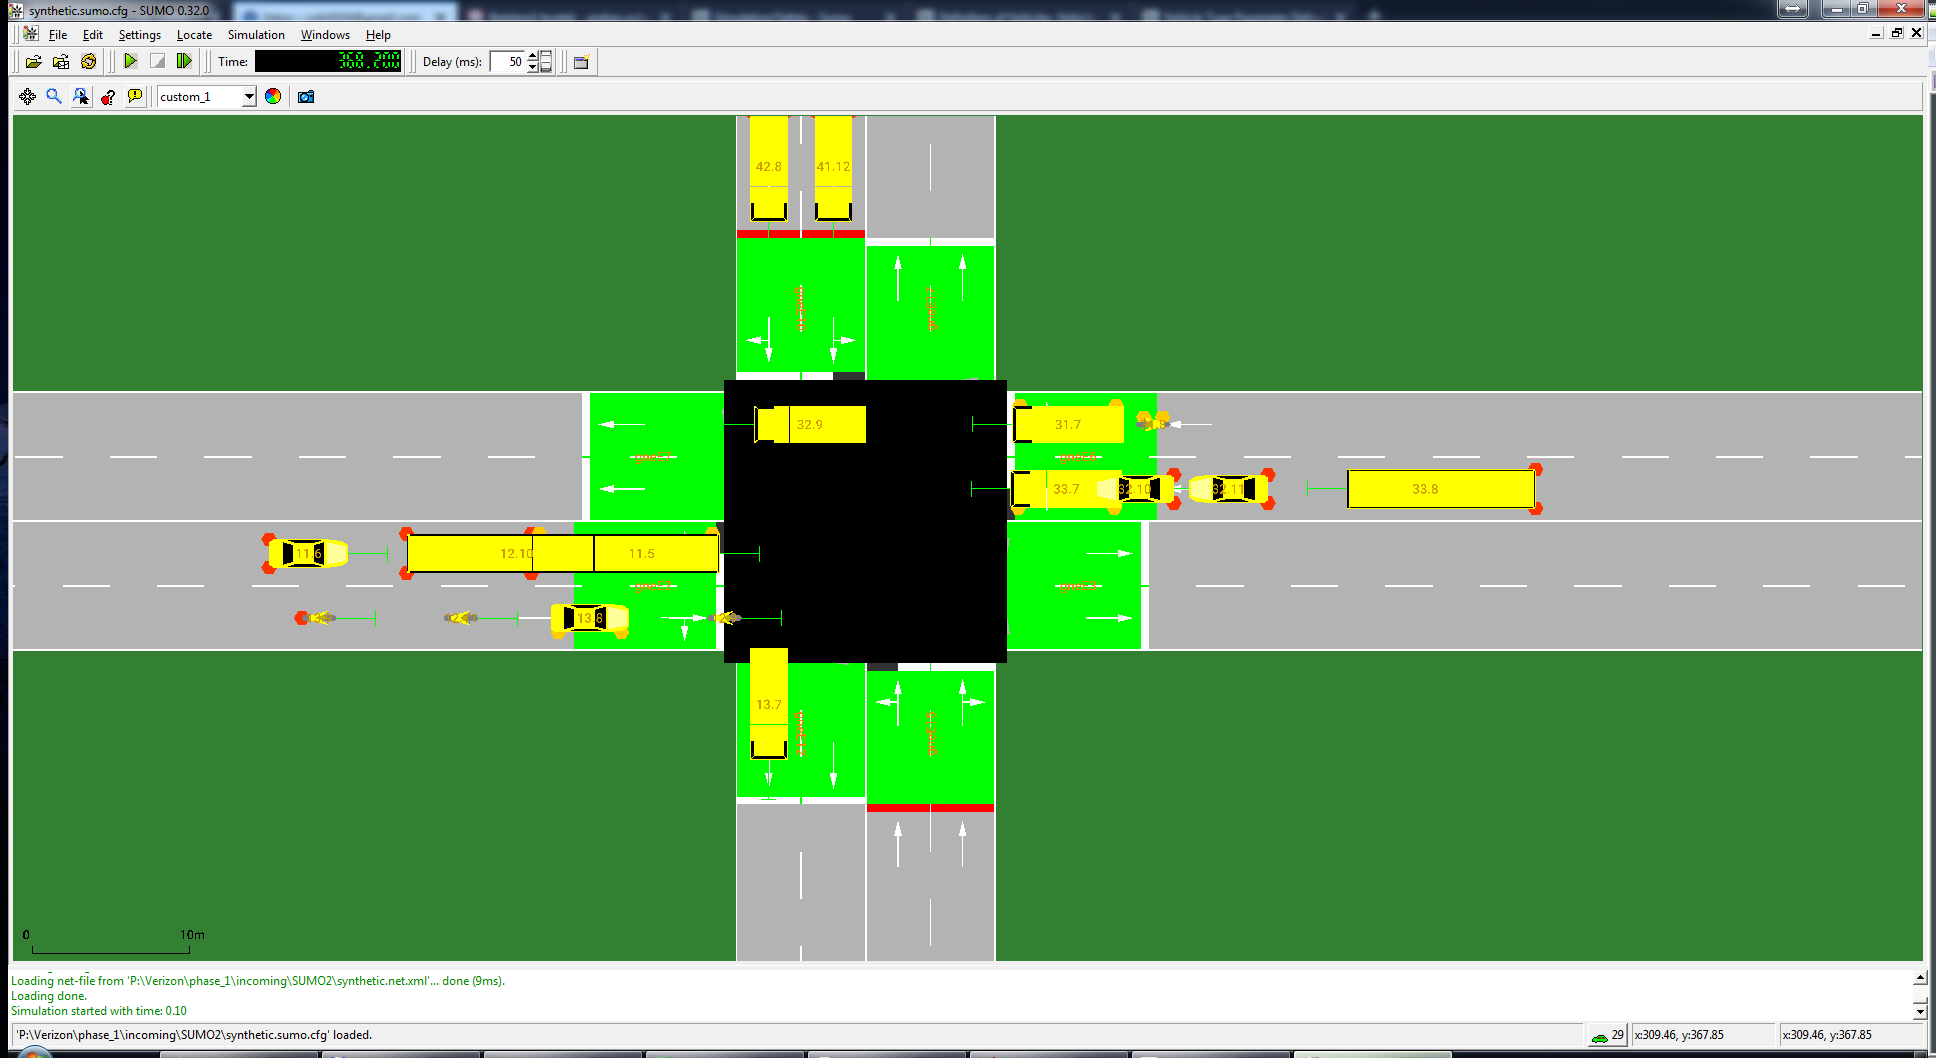
Task: Click the status bar 'synthetic.sumo.cfg loaded' text
Action: point(194,1035)
